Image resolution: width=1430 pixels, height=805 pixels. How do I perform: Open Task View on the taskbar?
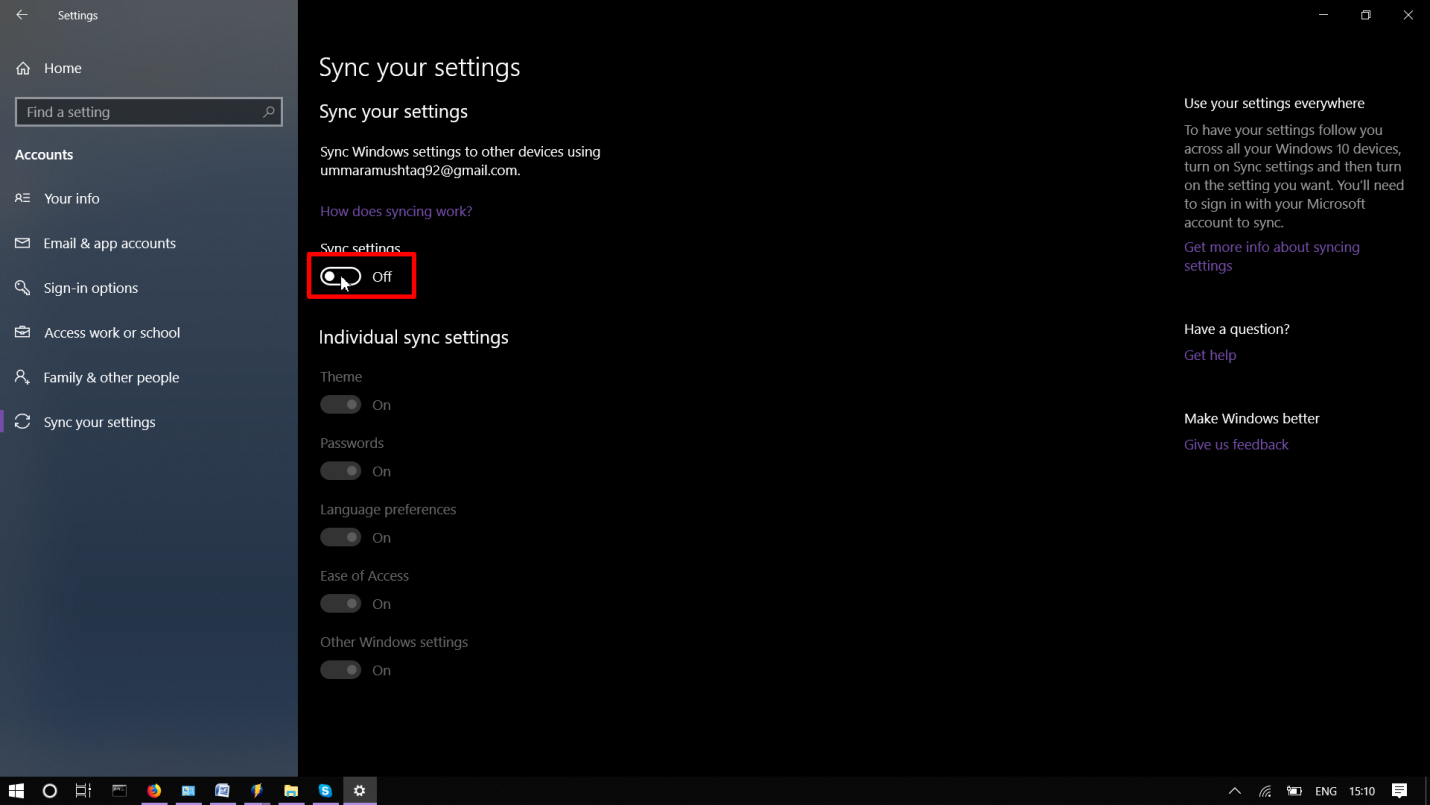(84, 791)
